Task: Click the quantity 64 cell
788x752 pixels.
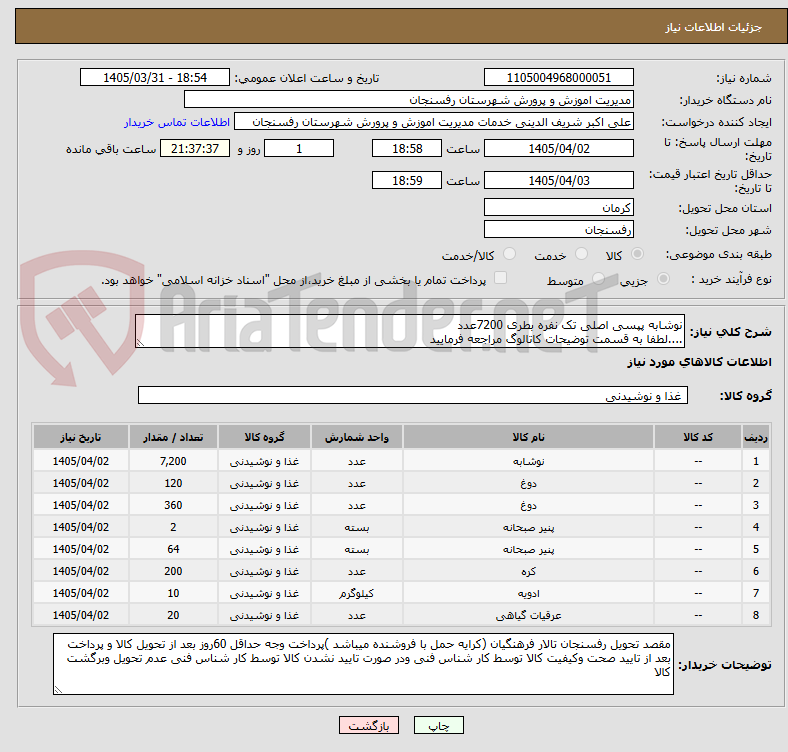Action: coord(173,549)
